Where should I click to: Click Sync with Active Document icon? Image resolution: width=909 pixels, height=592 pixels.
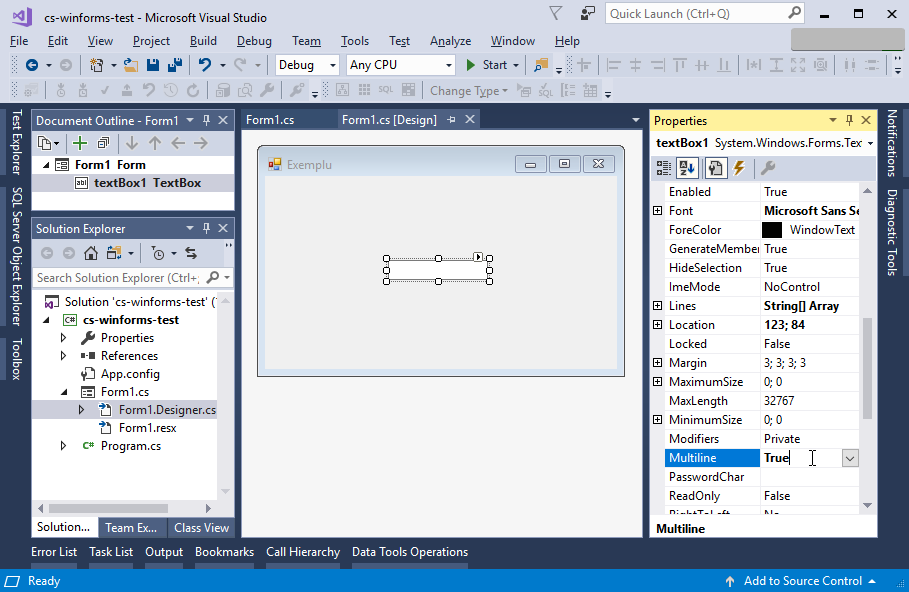tap(191, 253)
